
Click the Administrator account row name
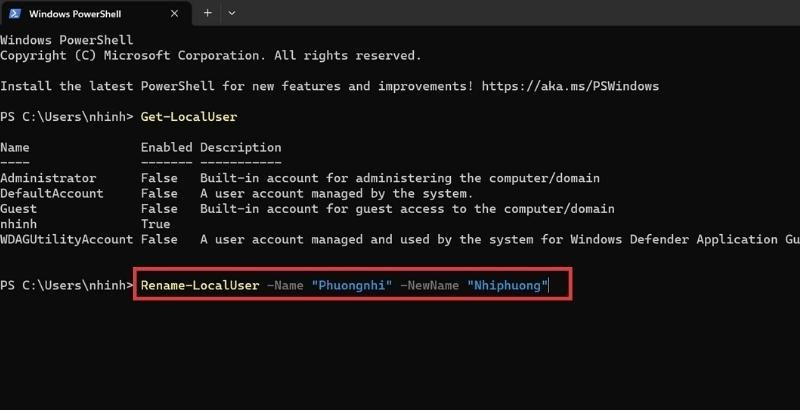point(48,178)
